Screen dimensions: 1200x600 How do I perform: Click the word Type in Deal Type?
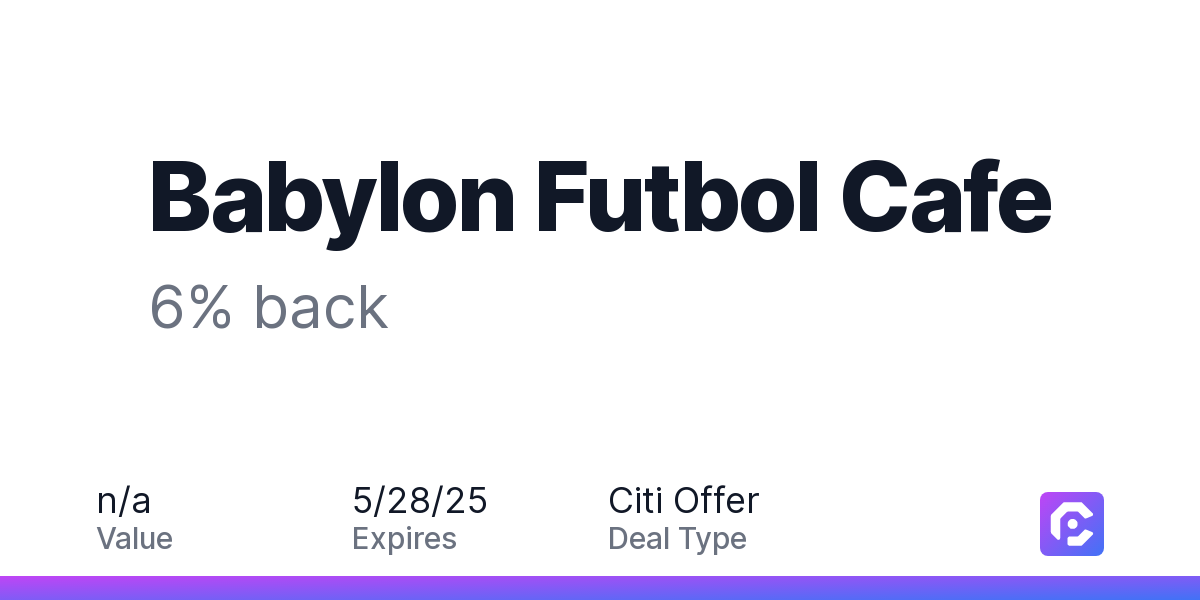point(711,541)
